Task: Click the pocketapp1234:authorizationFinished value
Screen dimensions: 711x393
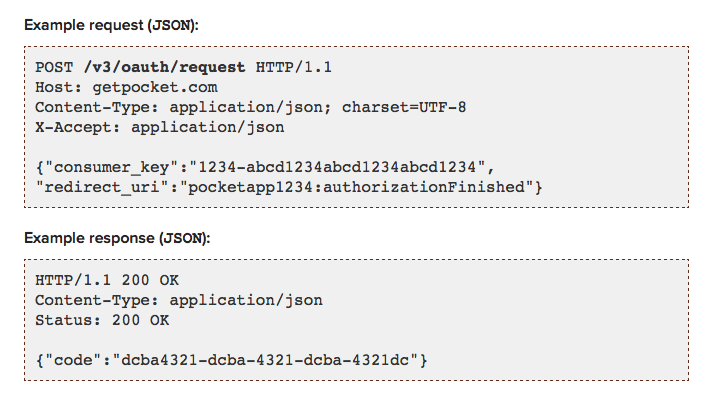Action: pyautogui.click(x=356, y=187)
